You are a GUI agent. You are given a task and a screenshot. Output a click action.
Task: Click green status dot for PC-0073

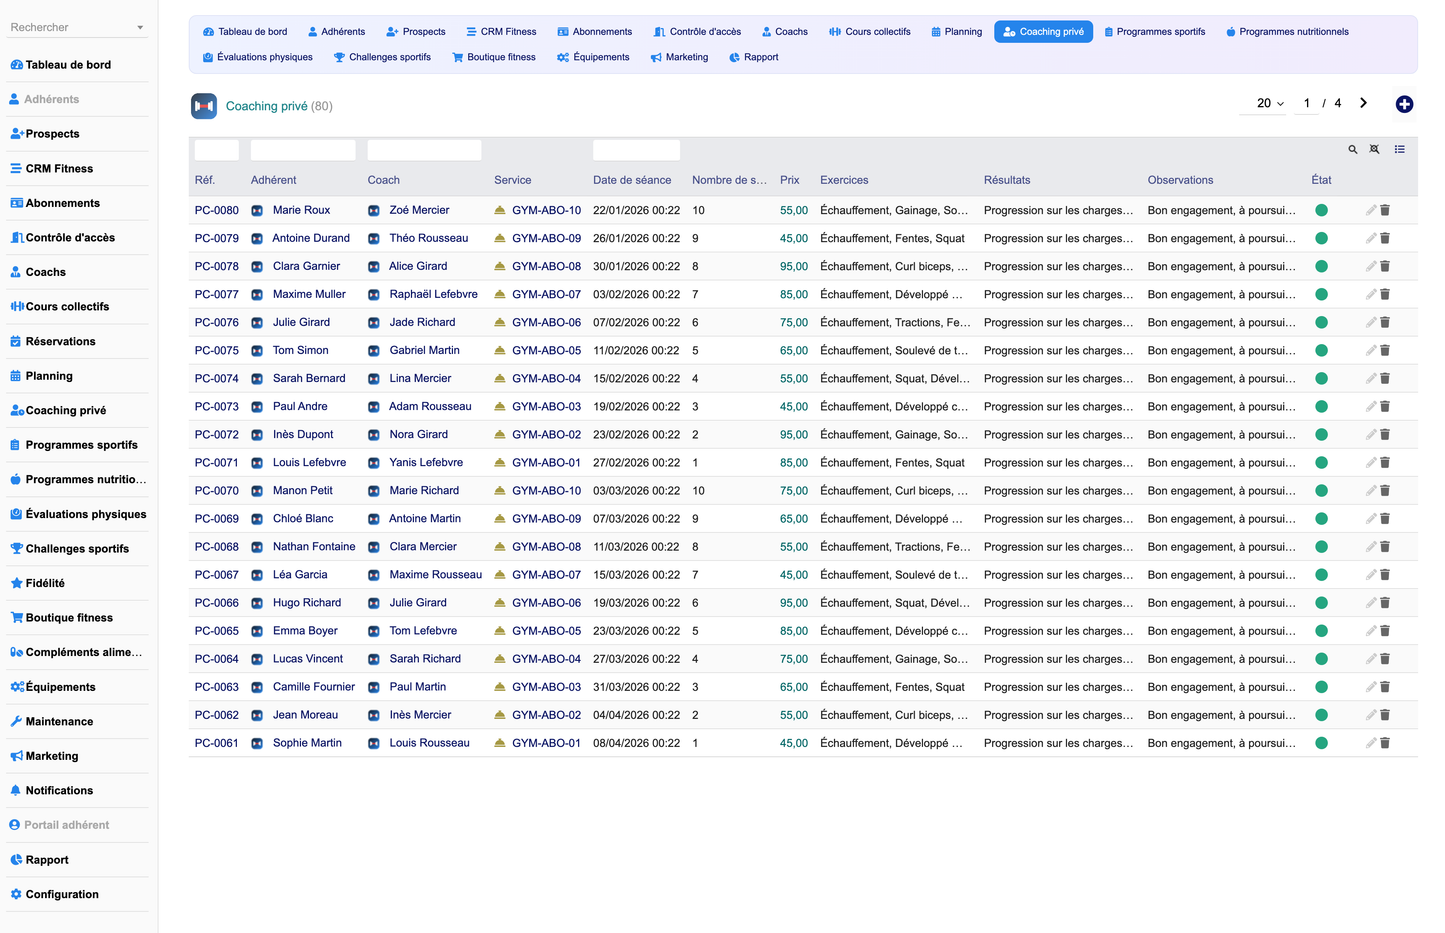coord(1321,406)
